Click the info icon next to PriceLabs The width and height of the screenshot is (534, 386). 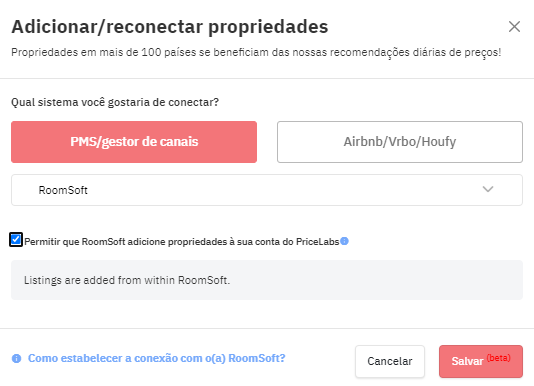pyautogui.click(x=344, y=241)
